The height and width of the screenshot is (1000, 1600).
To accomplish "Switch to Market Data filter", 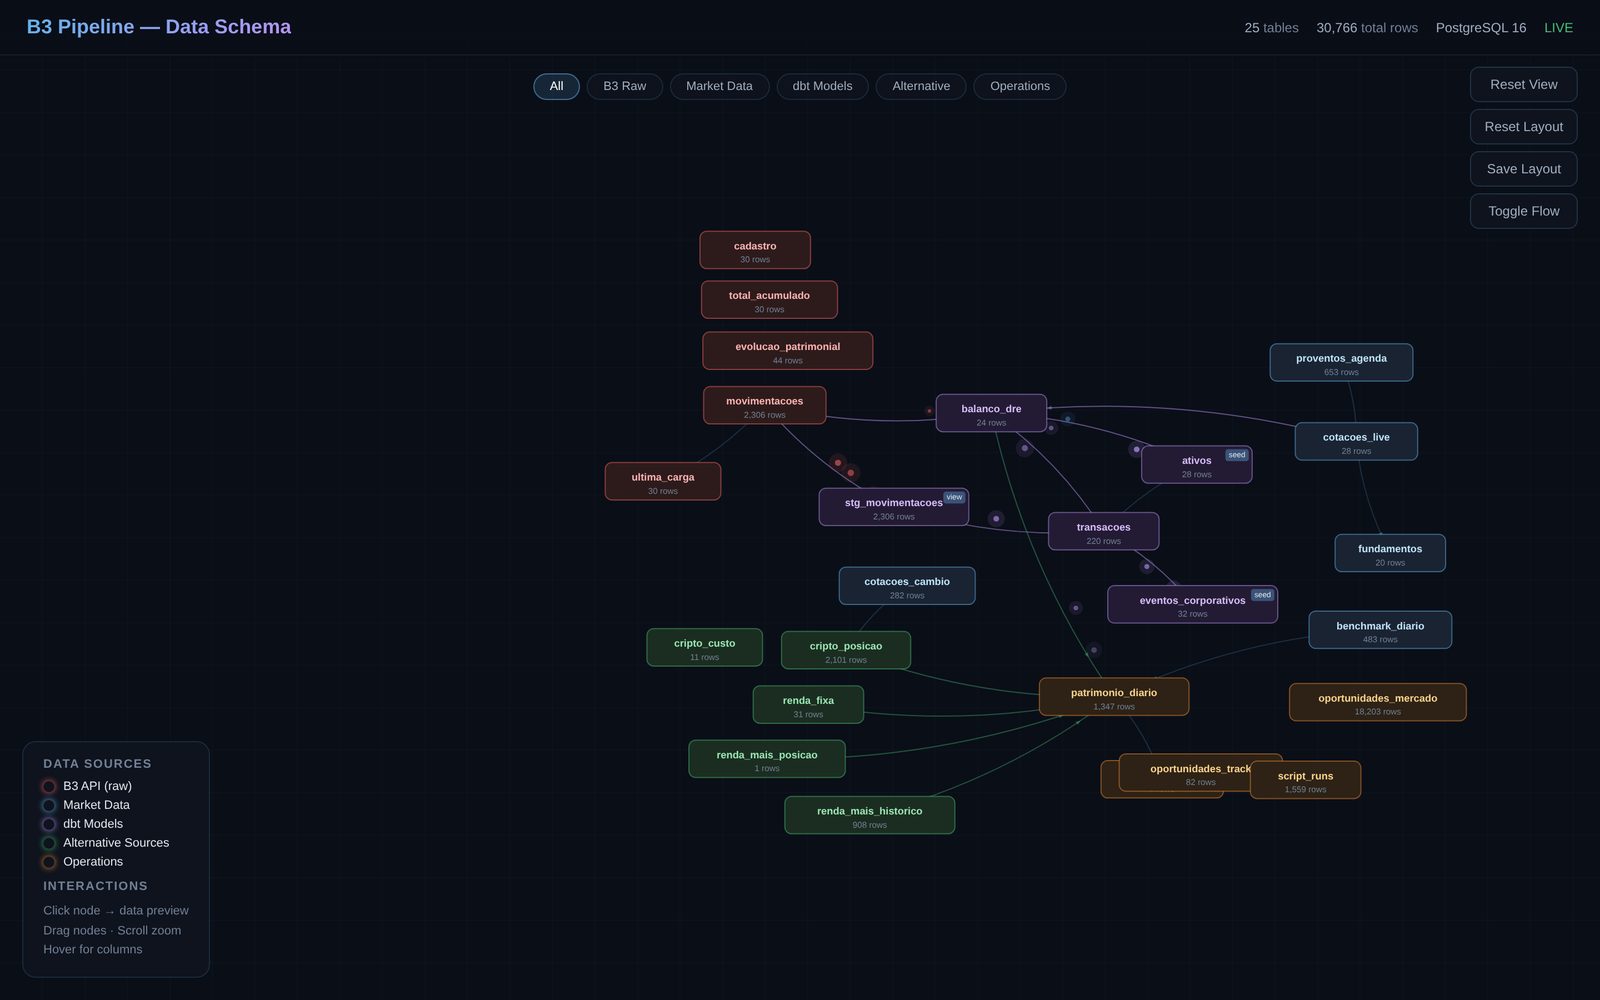I will [x=719, y=86].
